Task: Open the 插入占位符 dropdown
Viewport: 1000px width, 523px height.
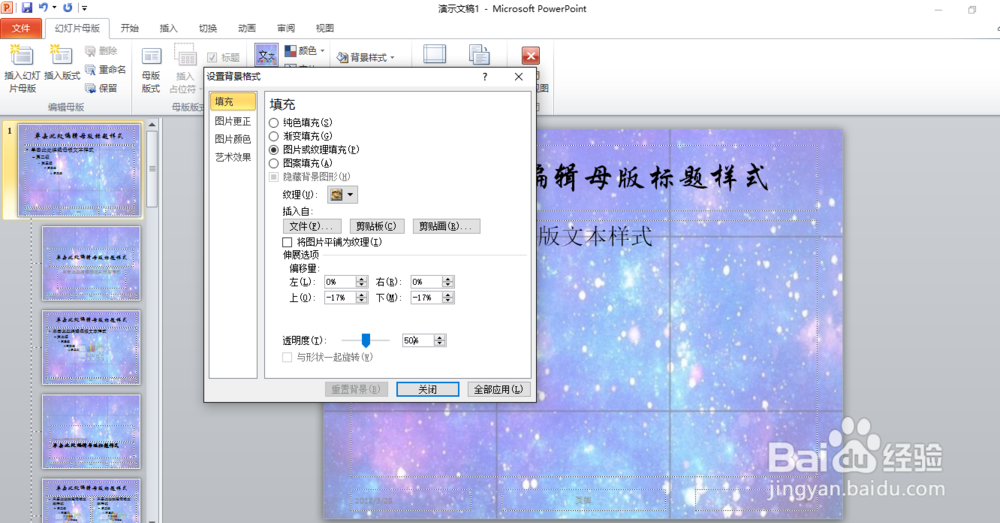Action: [x=184, y=70]
